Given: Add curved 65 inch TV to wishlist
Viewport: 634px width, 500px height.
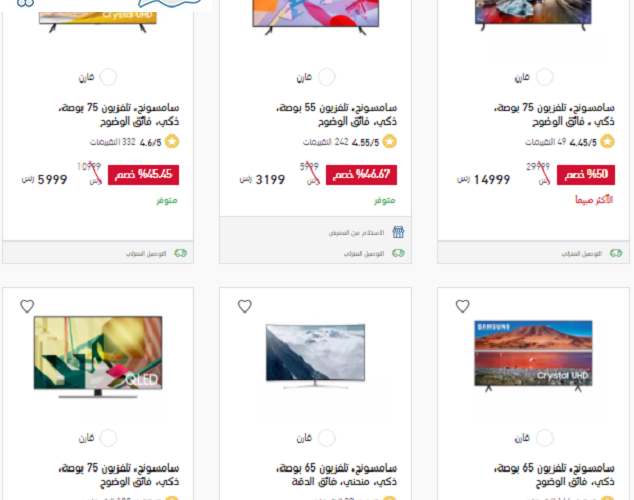Looking at the screenshot, I should click(245, 306).
